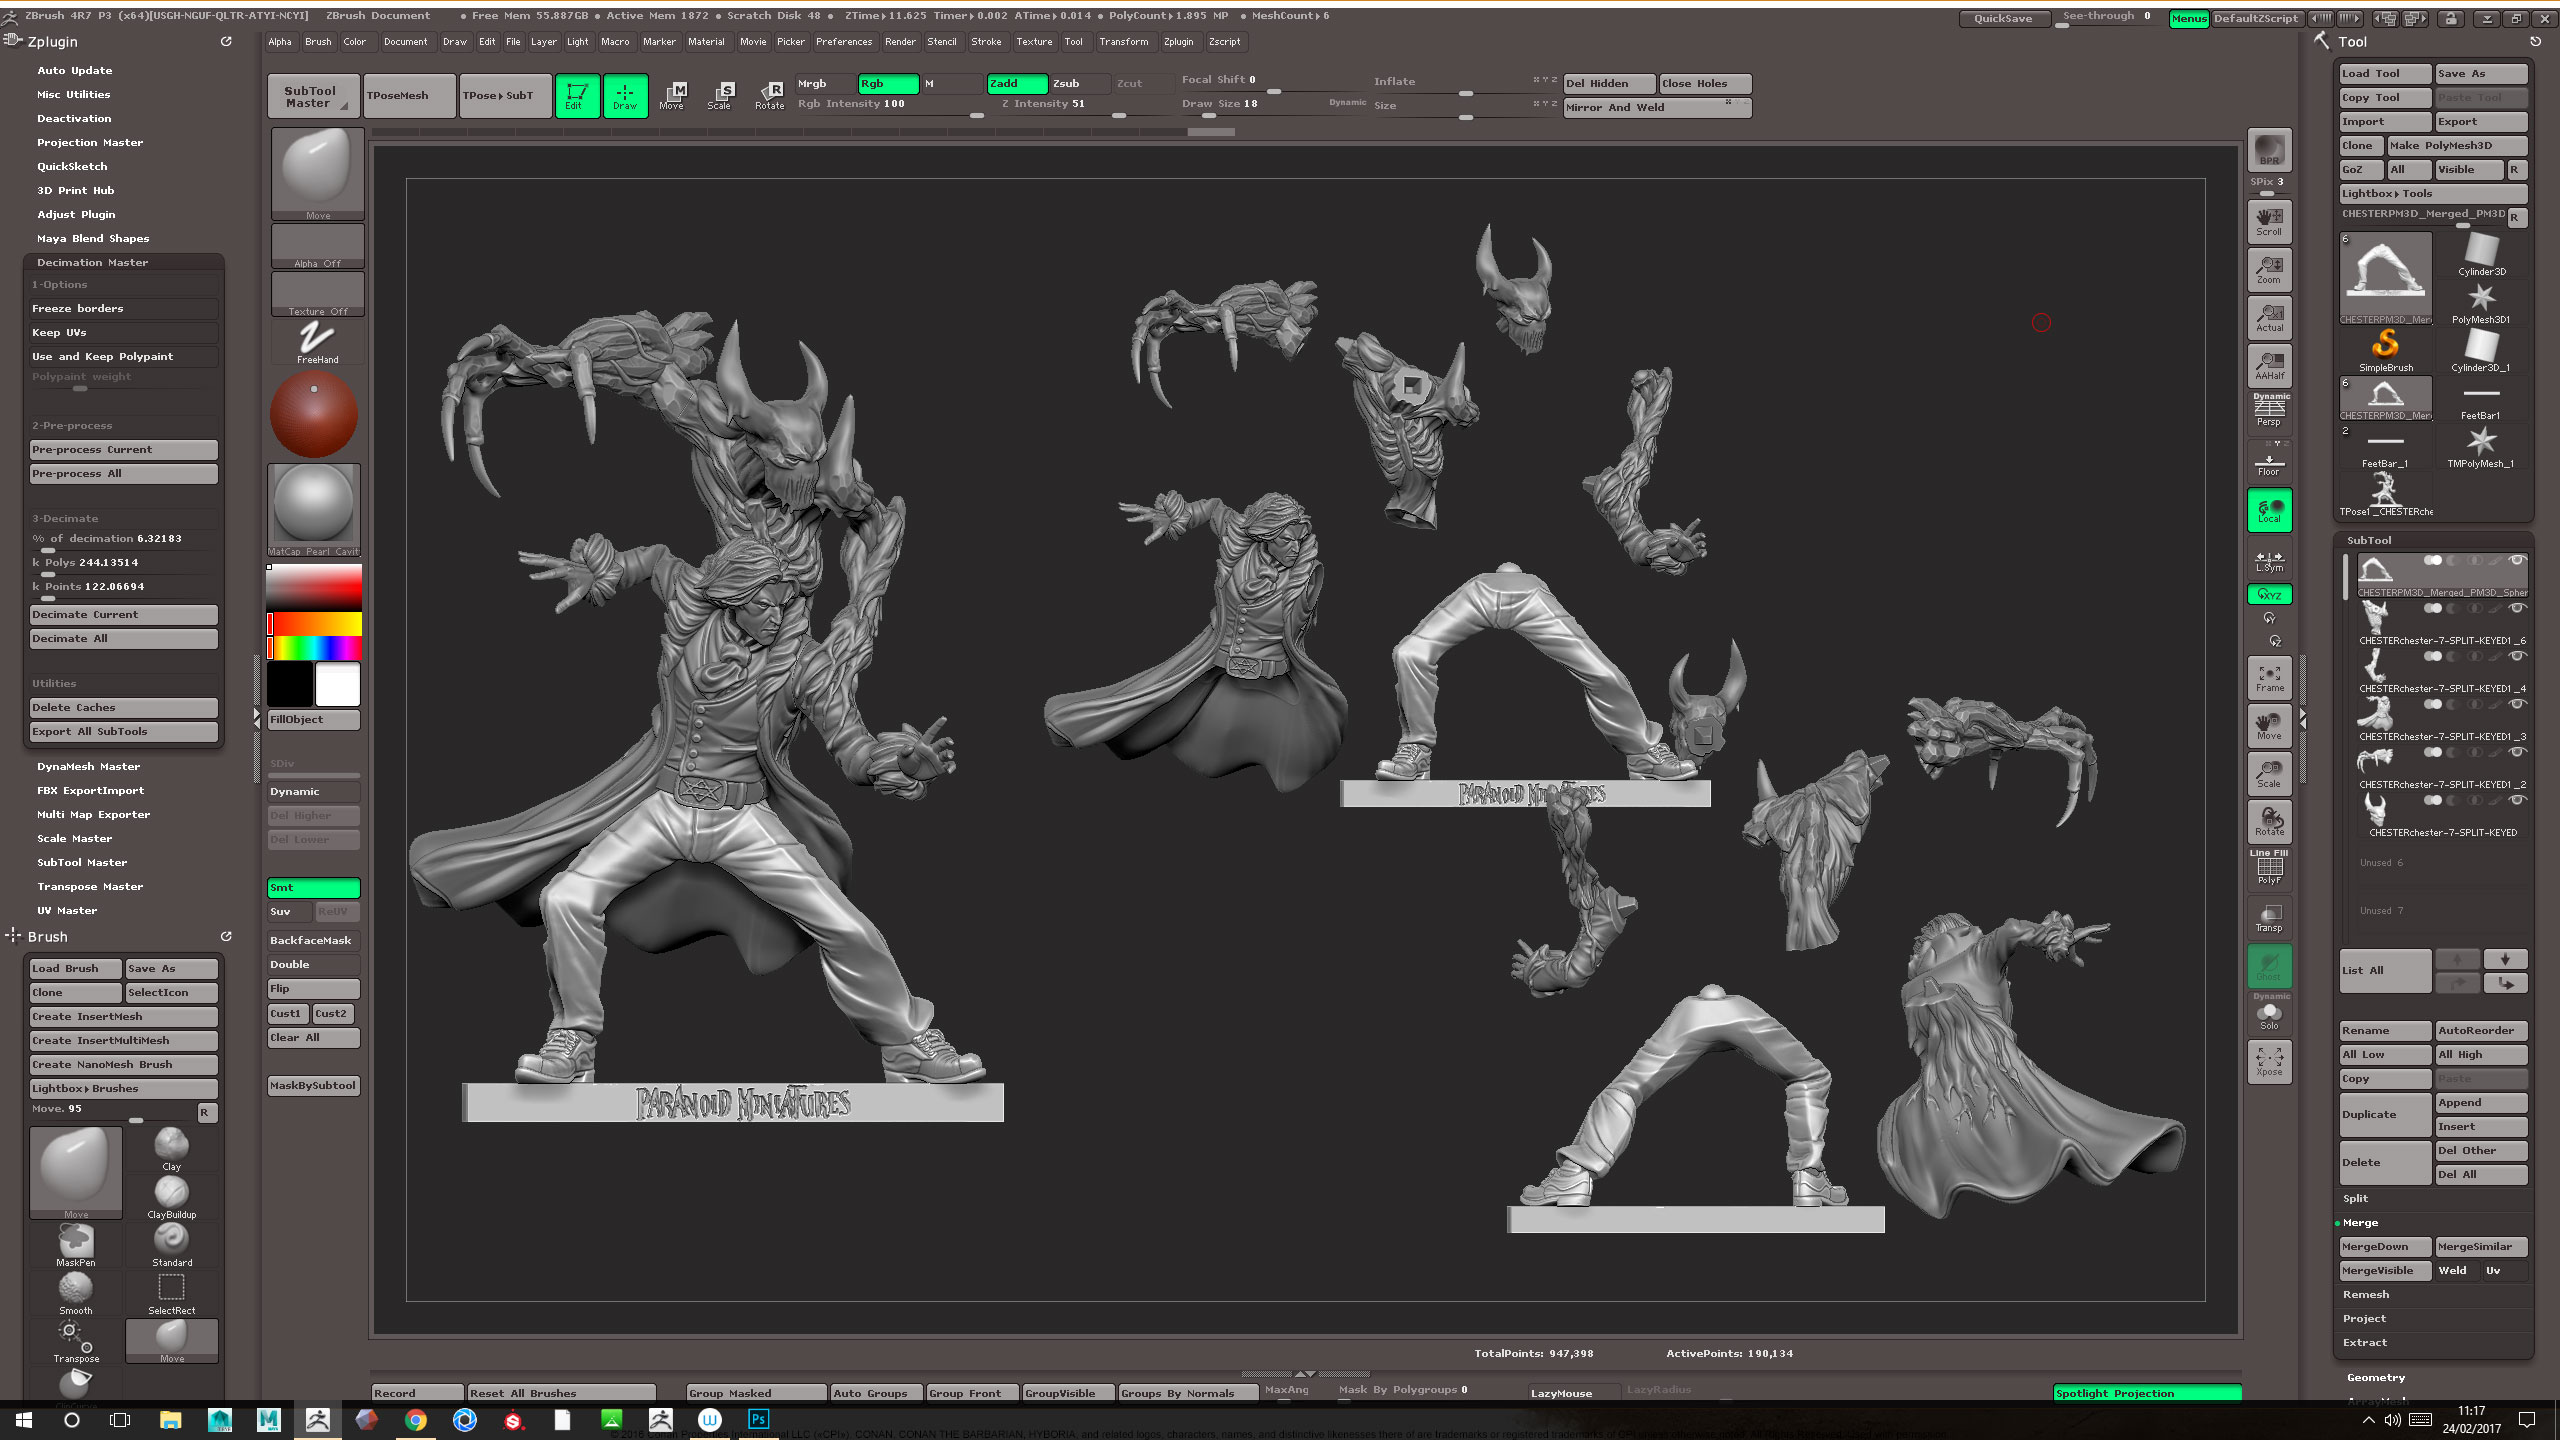Select the SimpleBrush tool thumbnail
This screenshot has width=2560, height=1440.
2386,350
